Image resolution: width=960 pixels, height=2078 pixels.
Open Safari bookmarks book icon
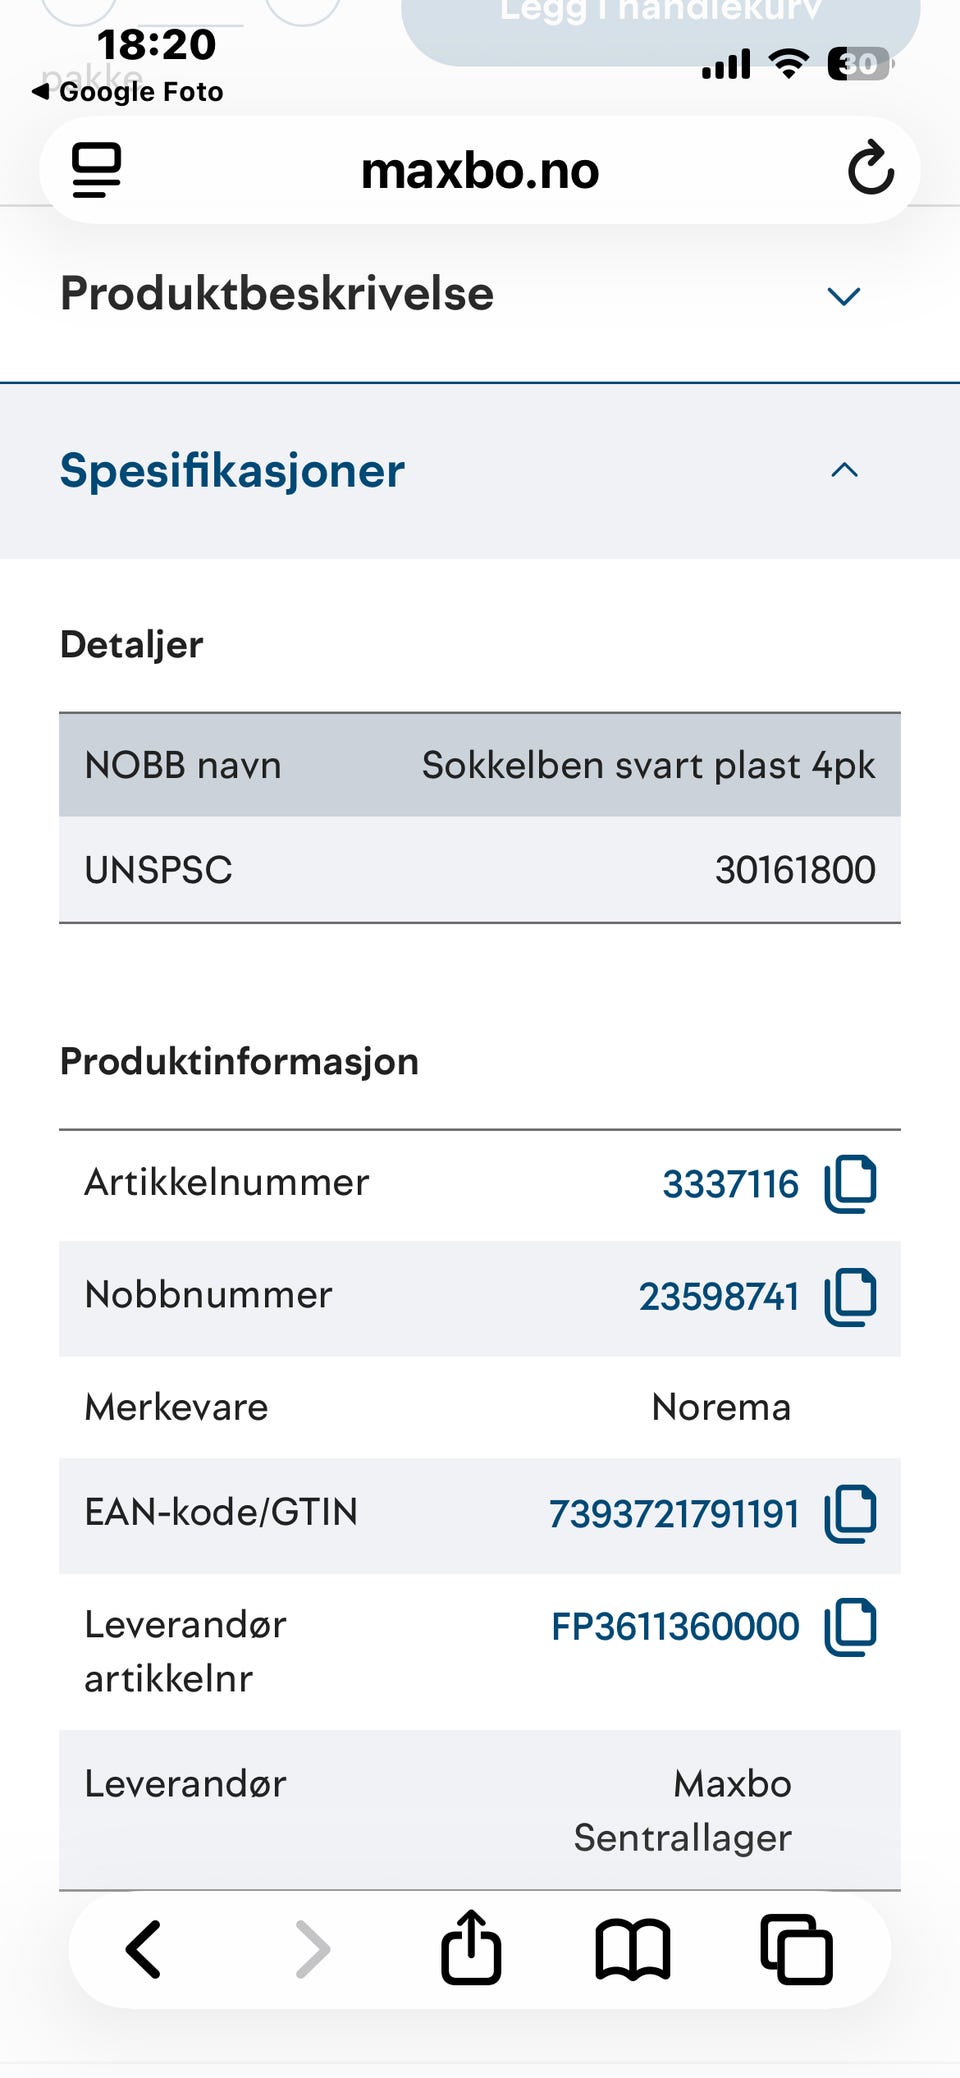(632, 1949)
